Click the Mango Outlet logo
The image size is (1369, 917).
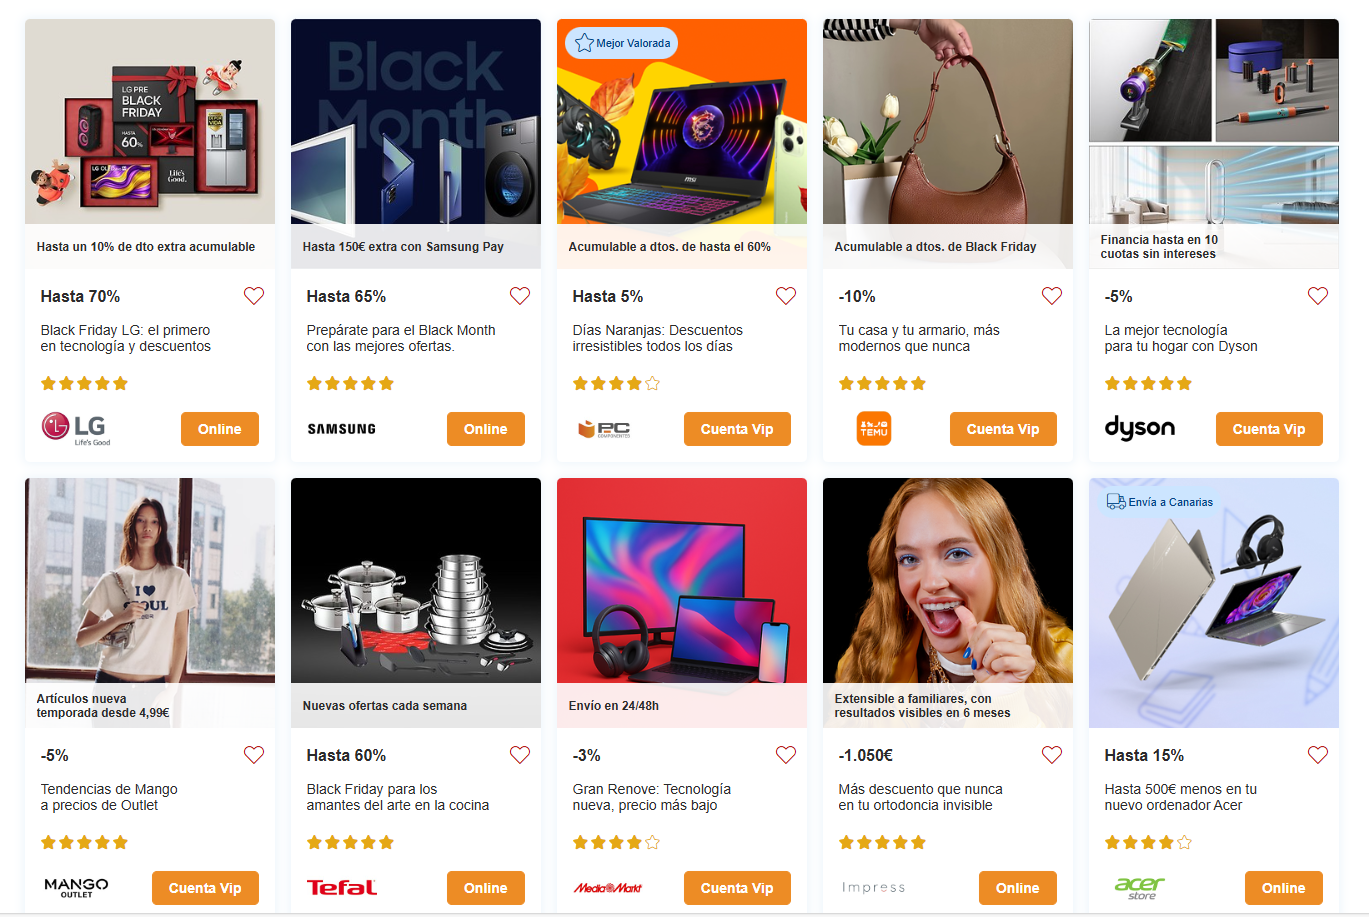(x=76, y=888)
